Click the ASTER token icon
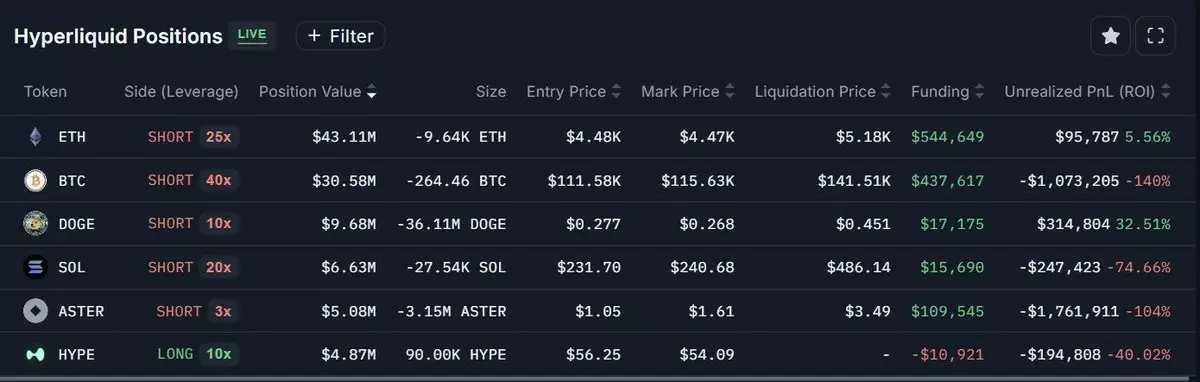The height and width of the screenshot is (382, 1200). 36,311
